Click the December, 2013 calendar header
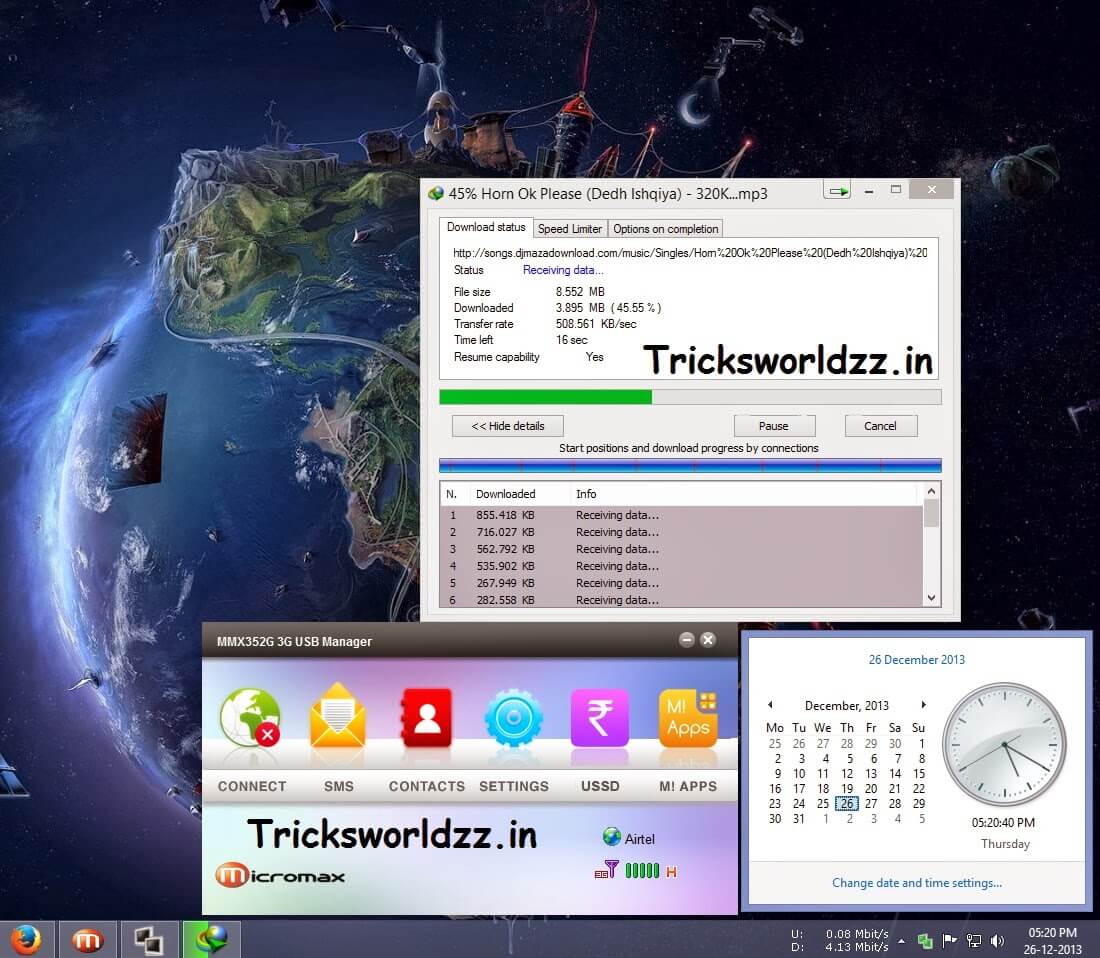Viewport: 1100px width, 958px height. click(847, 706)
